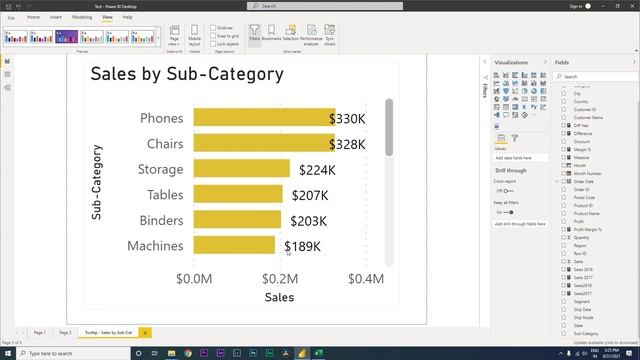Select the Q&A visual icon
Viewport: 640px width, 360px height.
(x=506, y=115)
